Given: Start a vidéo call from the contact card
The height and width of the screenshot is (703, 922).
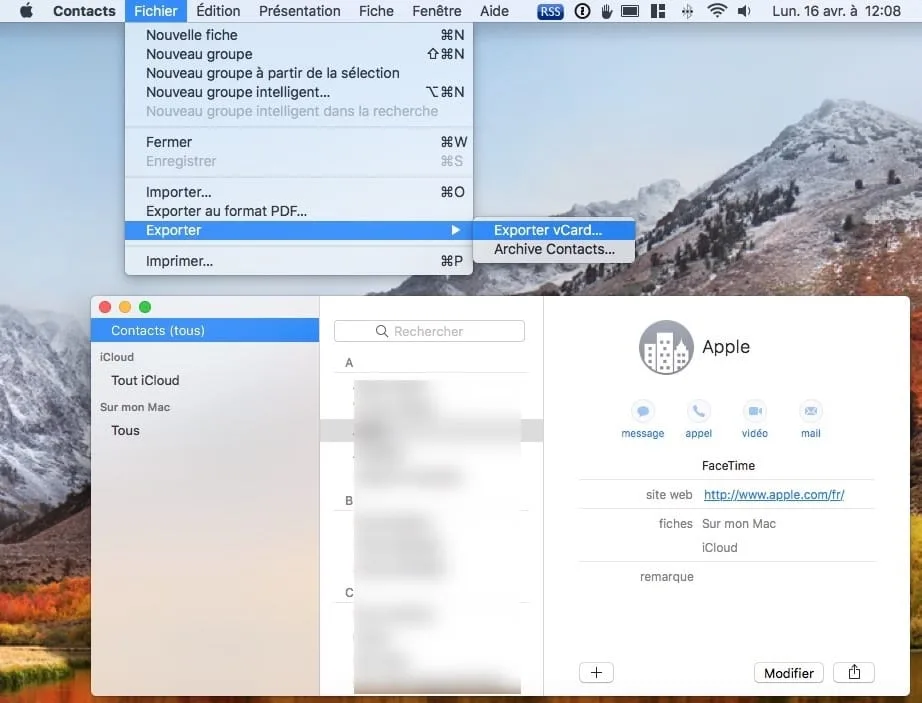Looking at the screenshot, I should click(x=754, y=412).
